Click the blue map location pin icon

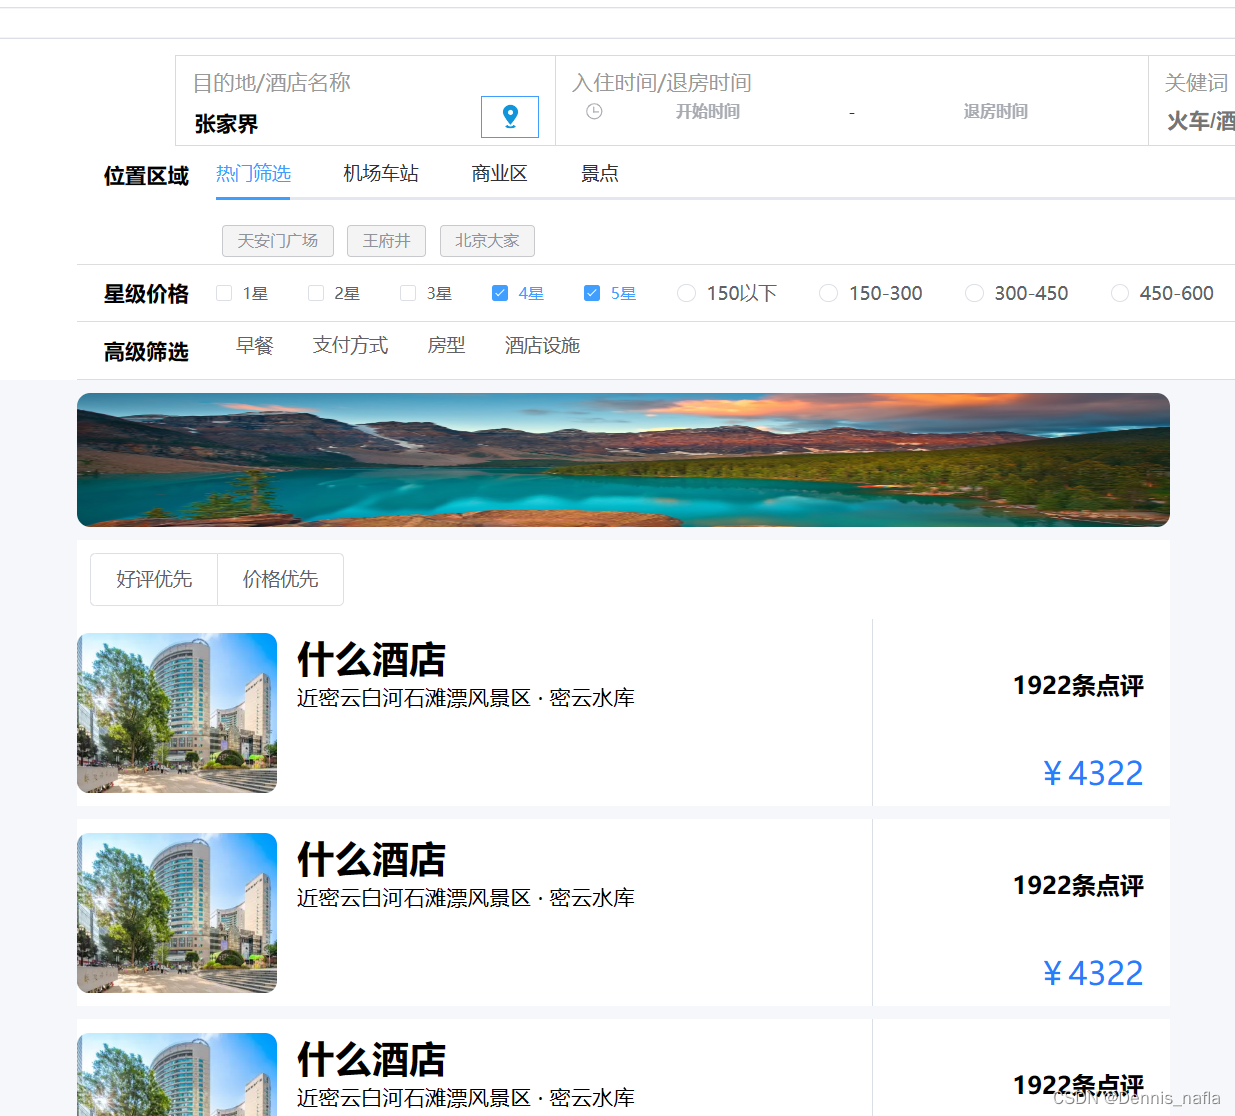pos(509,117)
